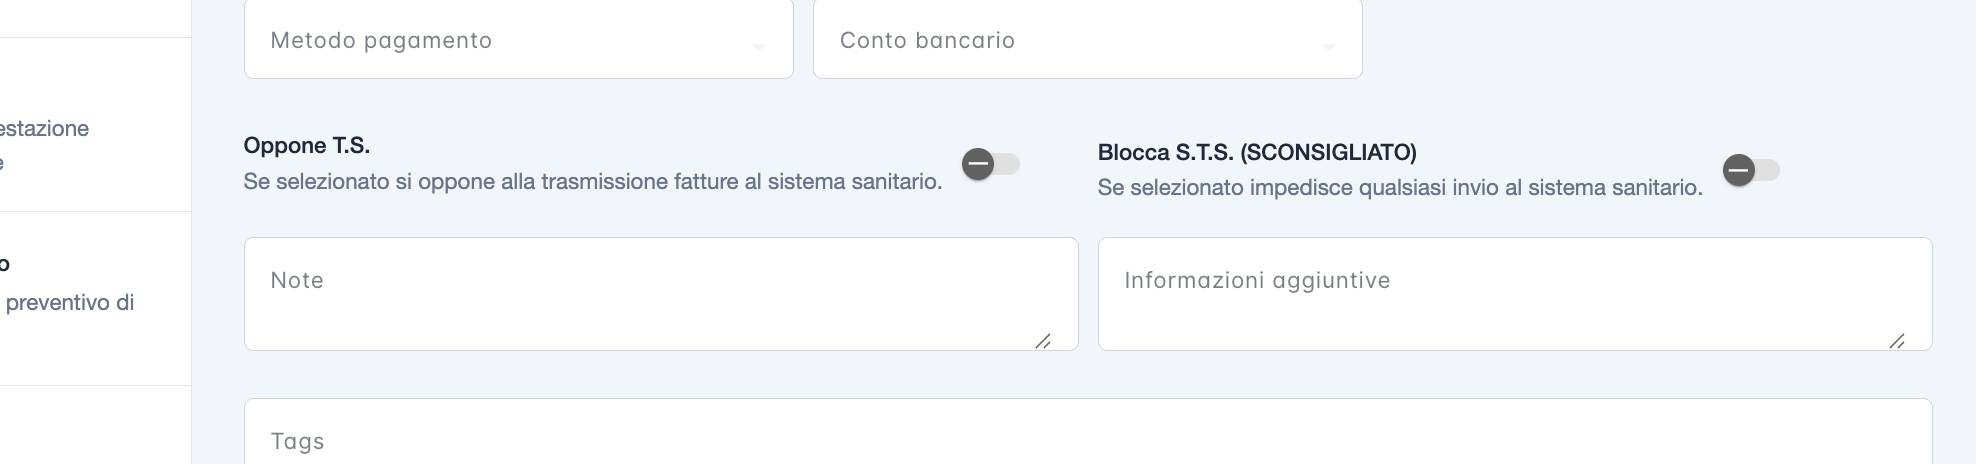This screenshot has width=1976, height=464.
Task: Open the Conto bancario dropdown
Action: coord(1087,40)
